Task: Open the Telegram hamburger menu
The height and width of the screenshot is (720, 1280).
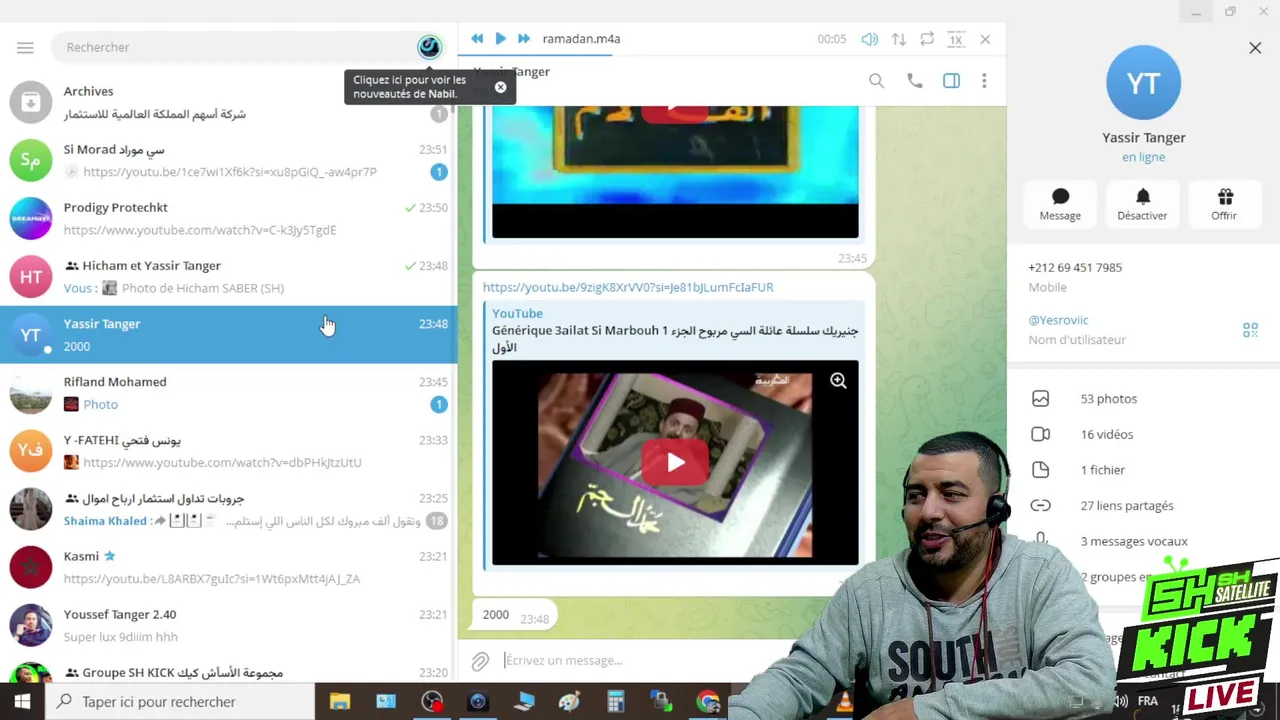Action: click(25, 47)
